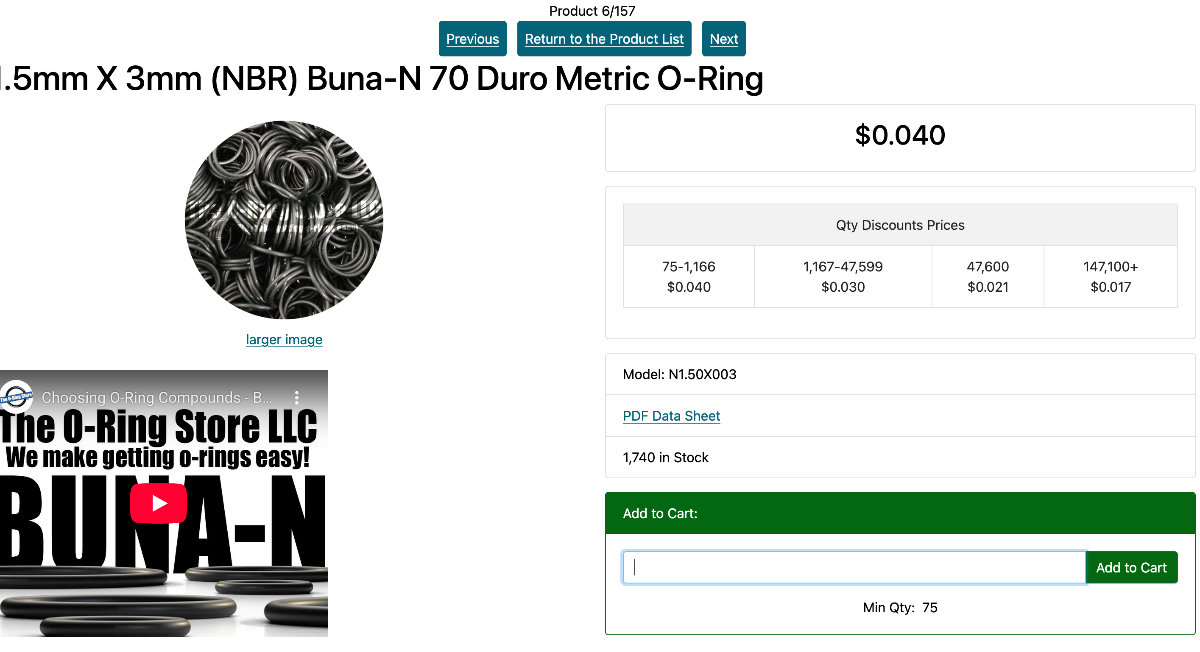Select the 1,167-47,599 quantity price tier

tap(843, 277)
